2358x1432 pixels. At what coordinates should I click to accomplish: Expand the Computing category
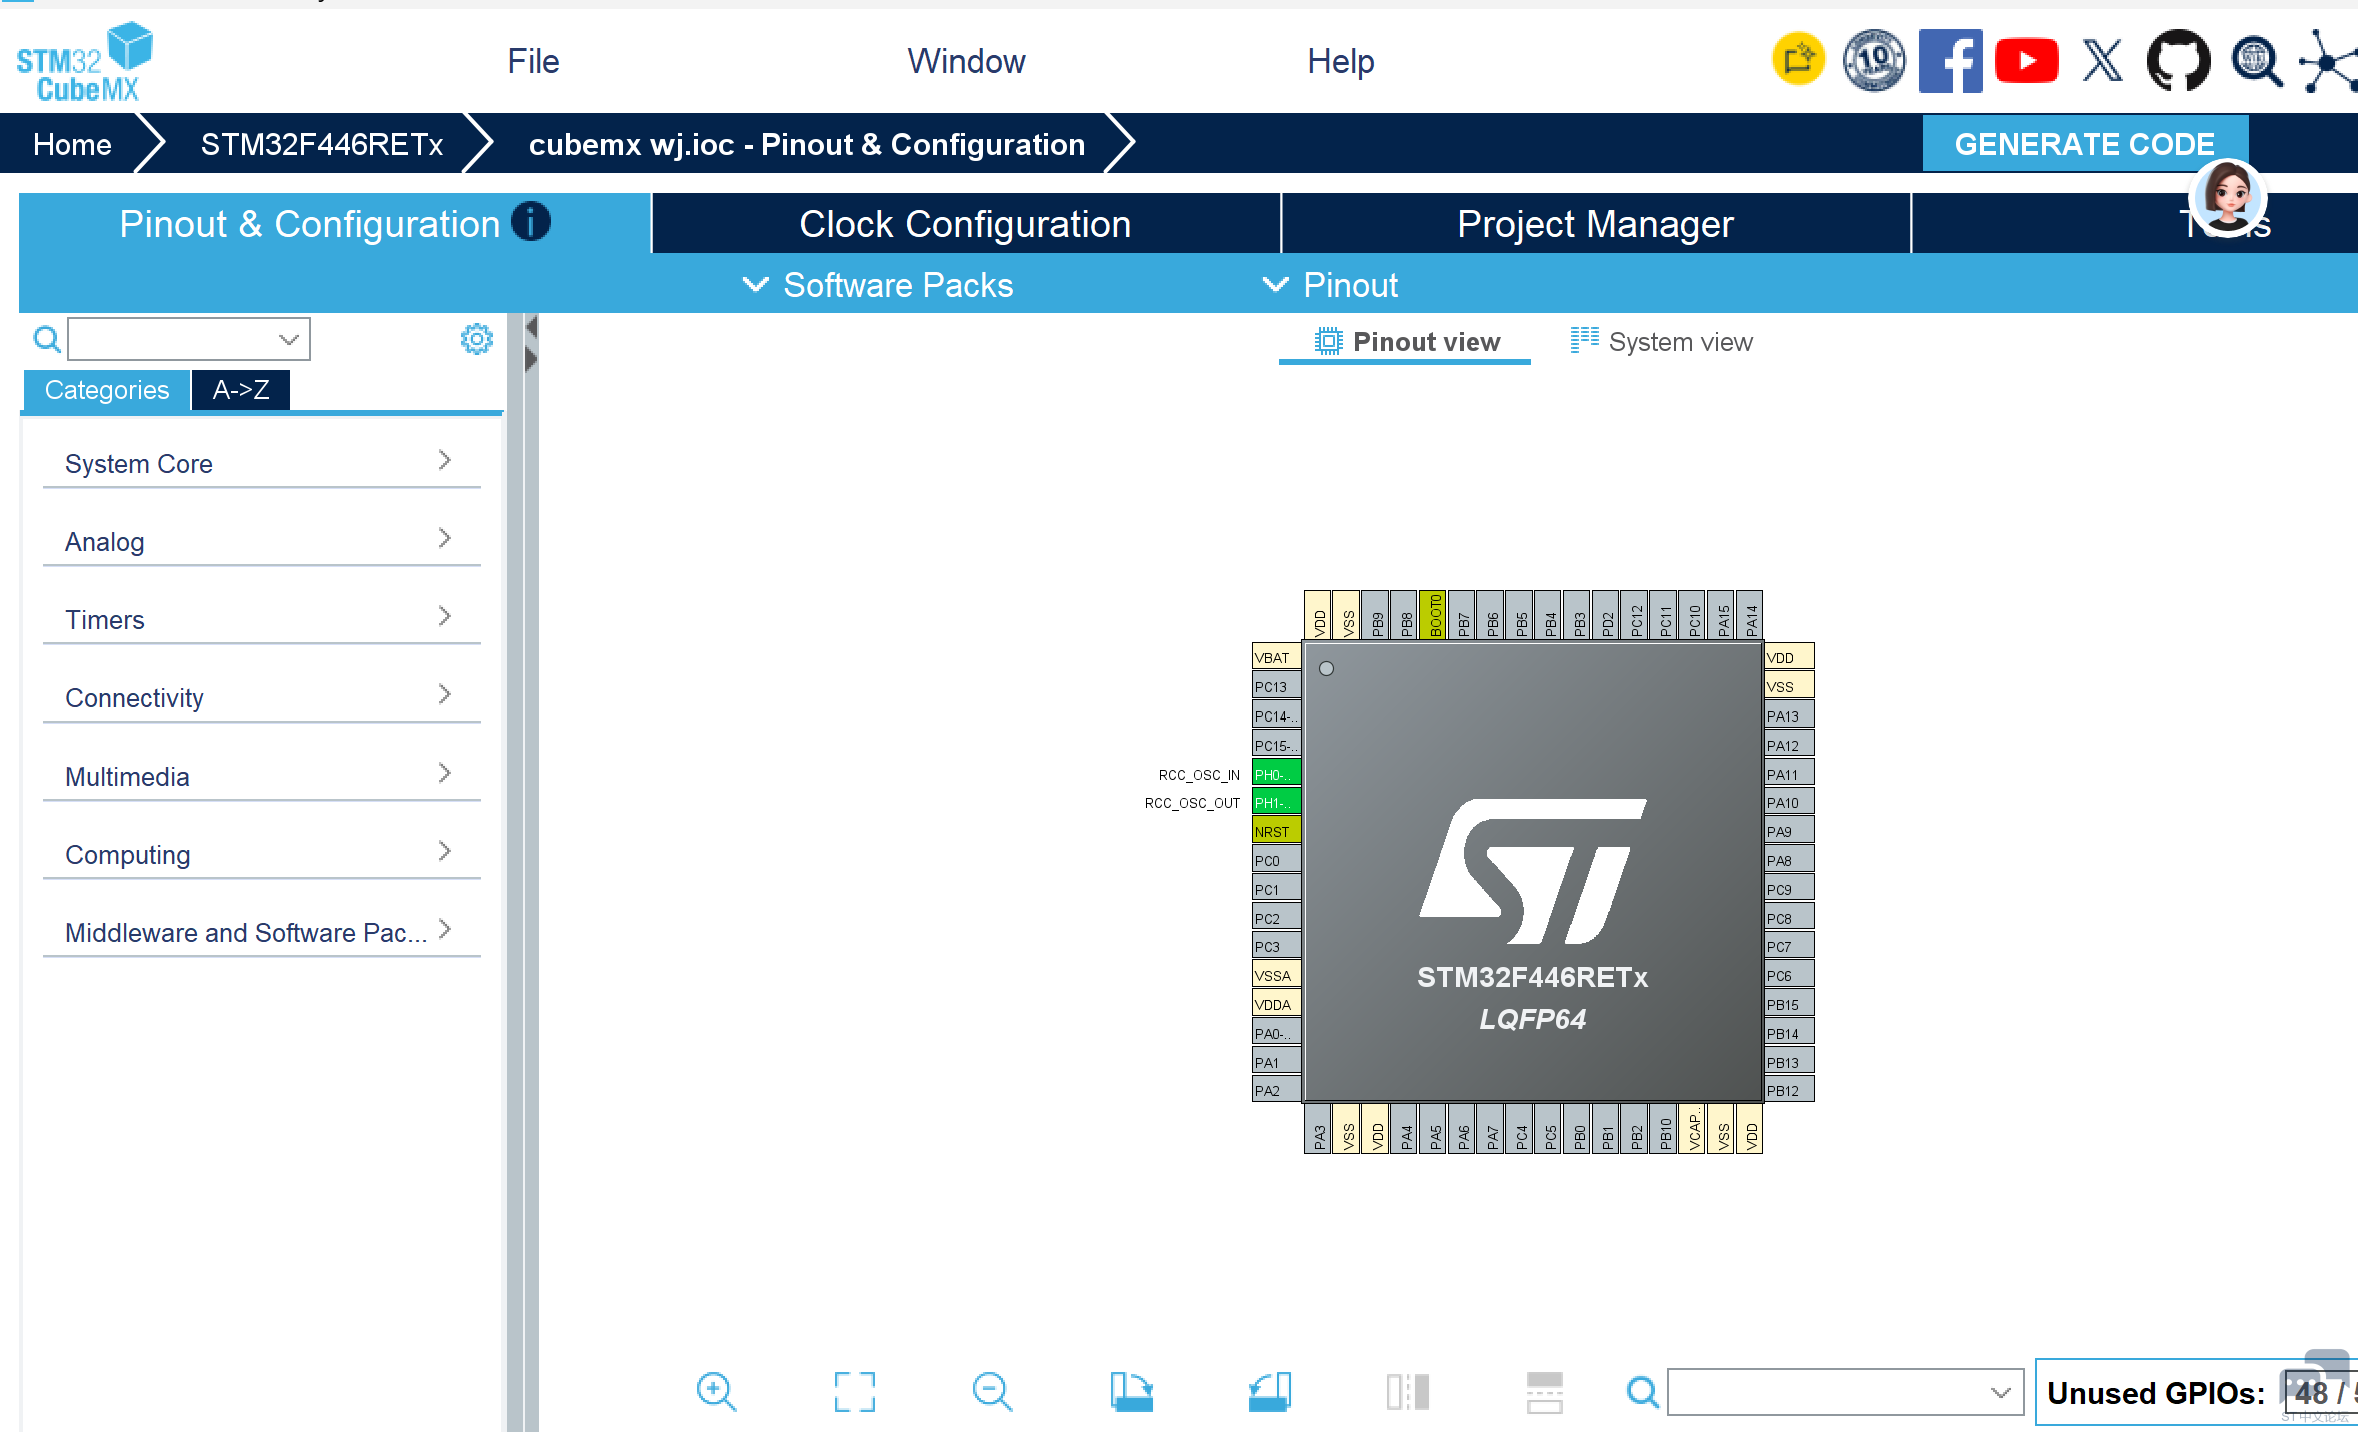(x=262, y=854)
